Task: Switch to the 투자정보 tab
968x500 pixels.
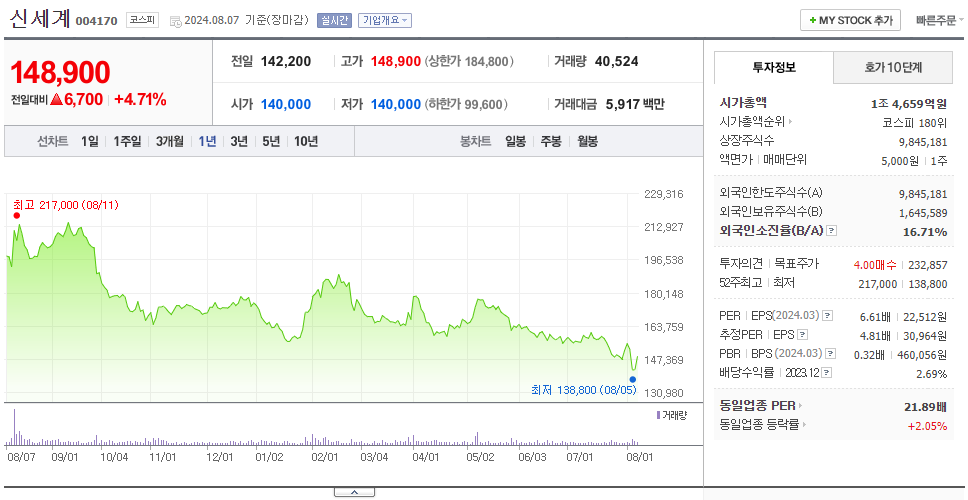Action: 774,67
